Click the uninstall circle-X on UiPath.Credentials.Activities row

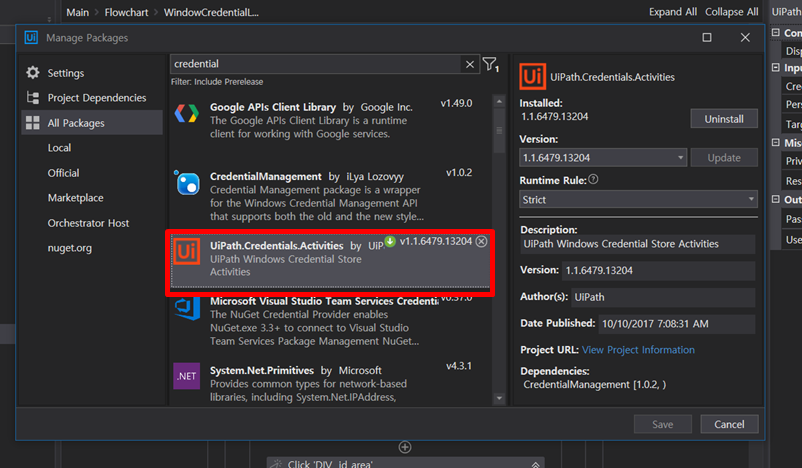pyautogui.click(x=481, y=241)
